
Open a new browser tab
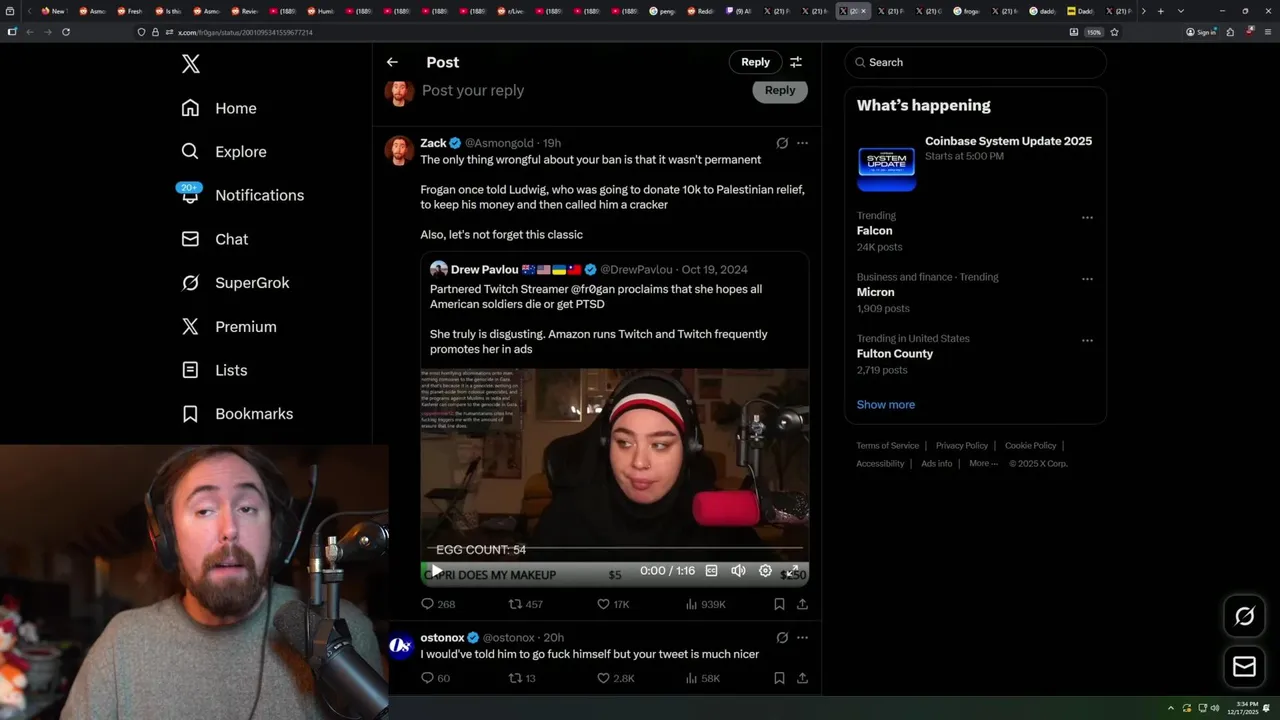click(x=1160, y=11)
